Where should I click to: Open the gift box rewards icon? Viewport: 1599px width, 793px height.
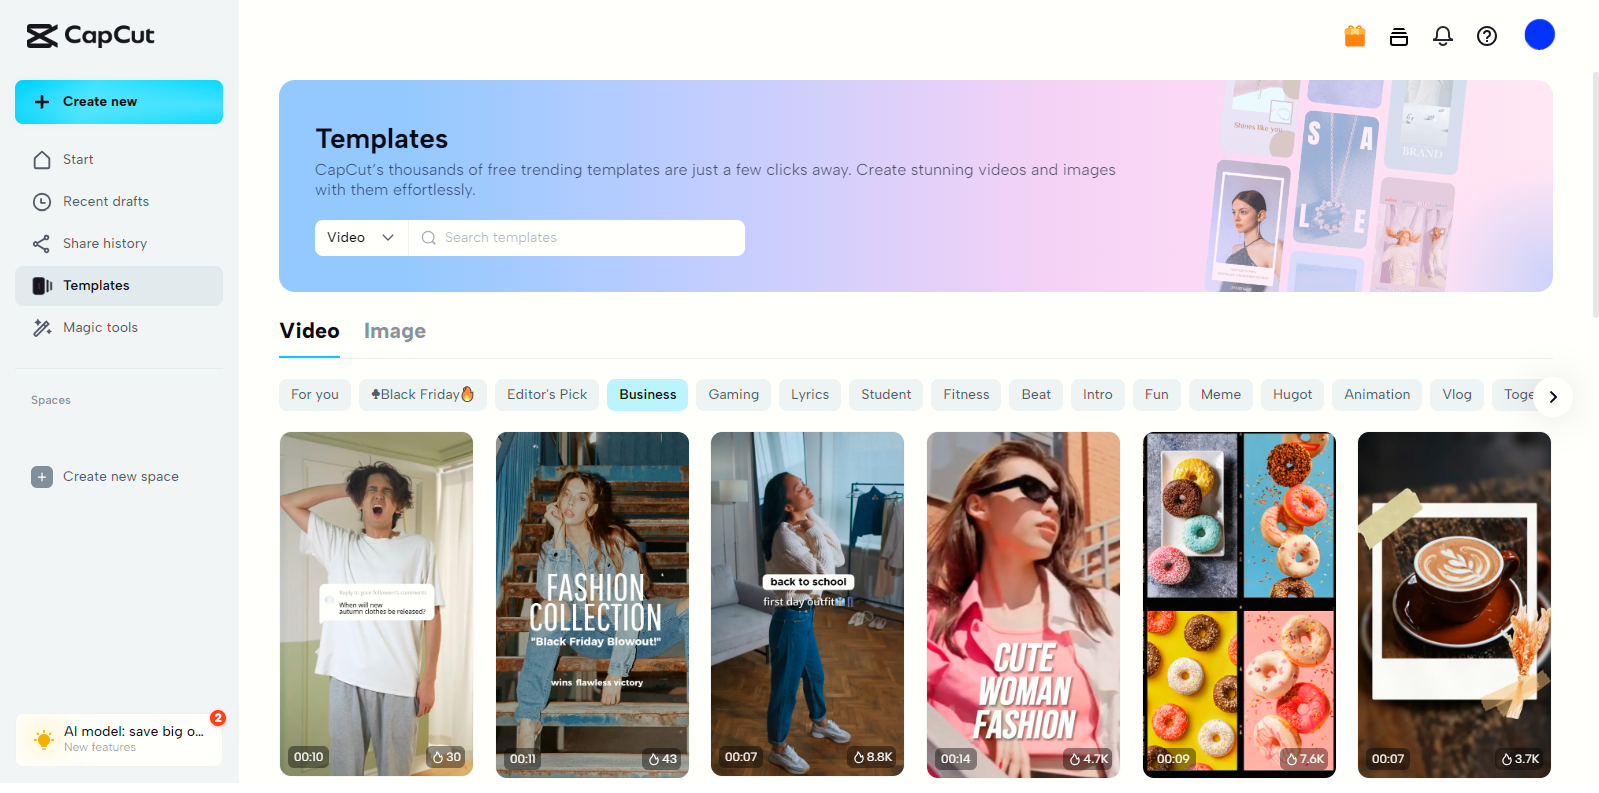click(1355, 36)
